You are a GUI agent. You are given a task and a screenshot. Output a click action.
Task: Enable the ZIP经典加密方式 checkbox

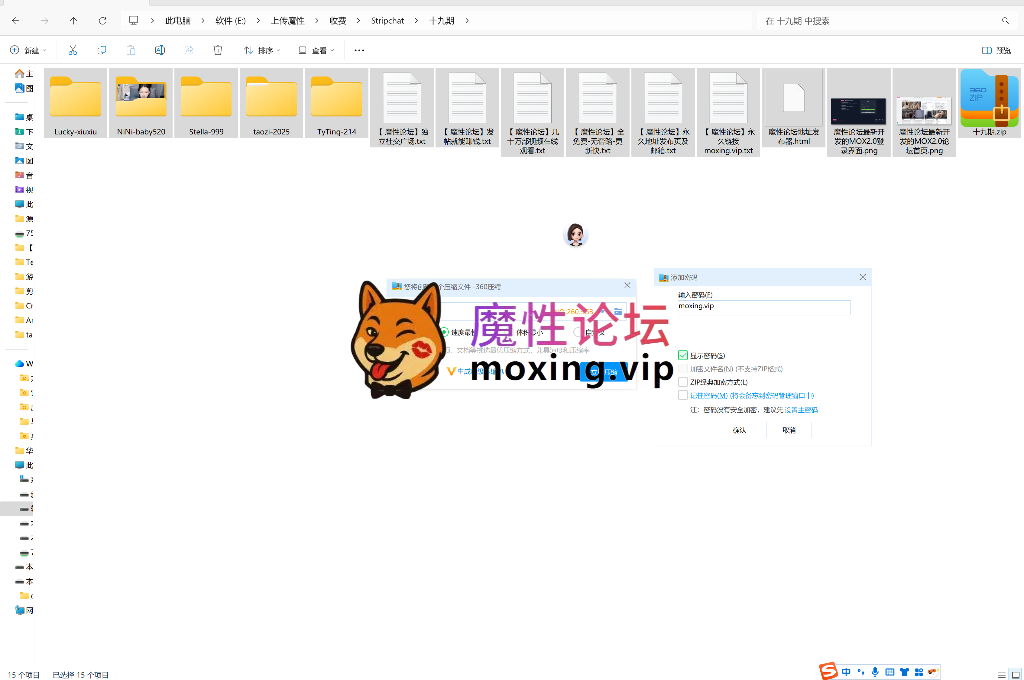pos(683,382)
